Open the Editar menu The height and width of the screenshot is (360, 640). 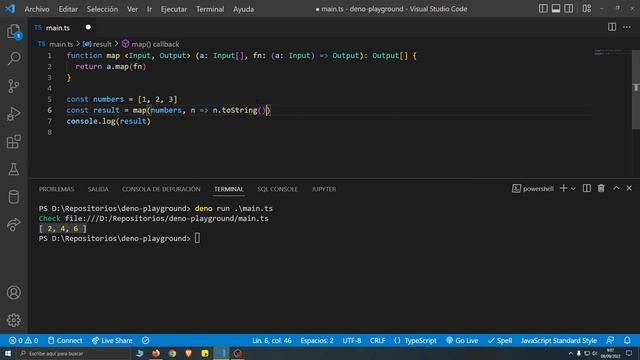[68, 9]
